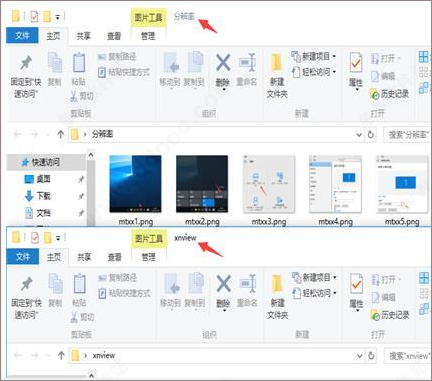Pin to Quick access in 分辨率 window
The image size is (432, 381).
(x=26, y=76)
